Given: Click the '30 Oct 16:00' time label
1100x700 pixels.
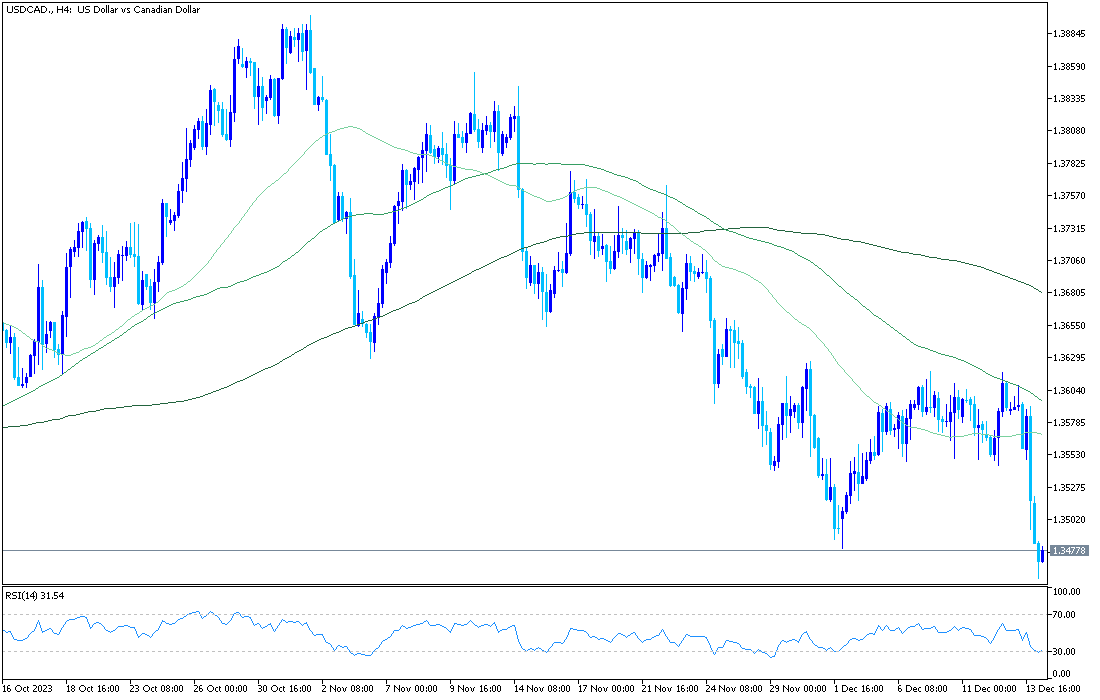Looking at the screenshot, I should (x=285, y=689).
